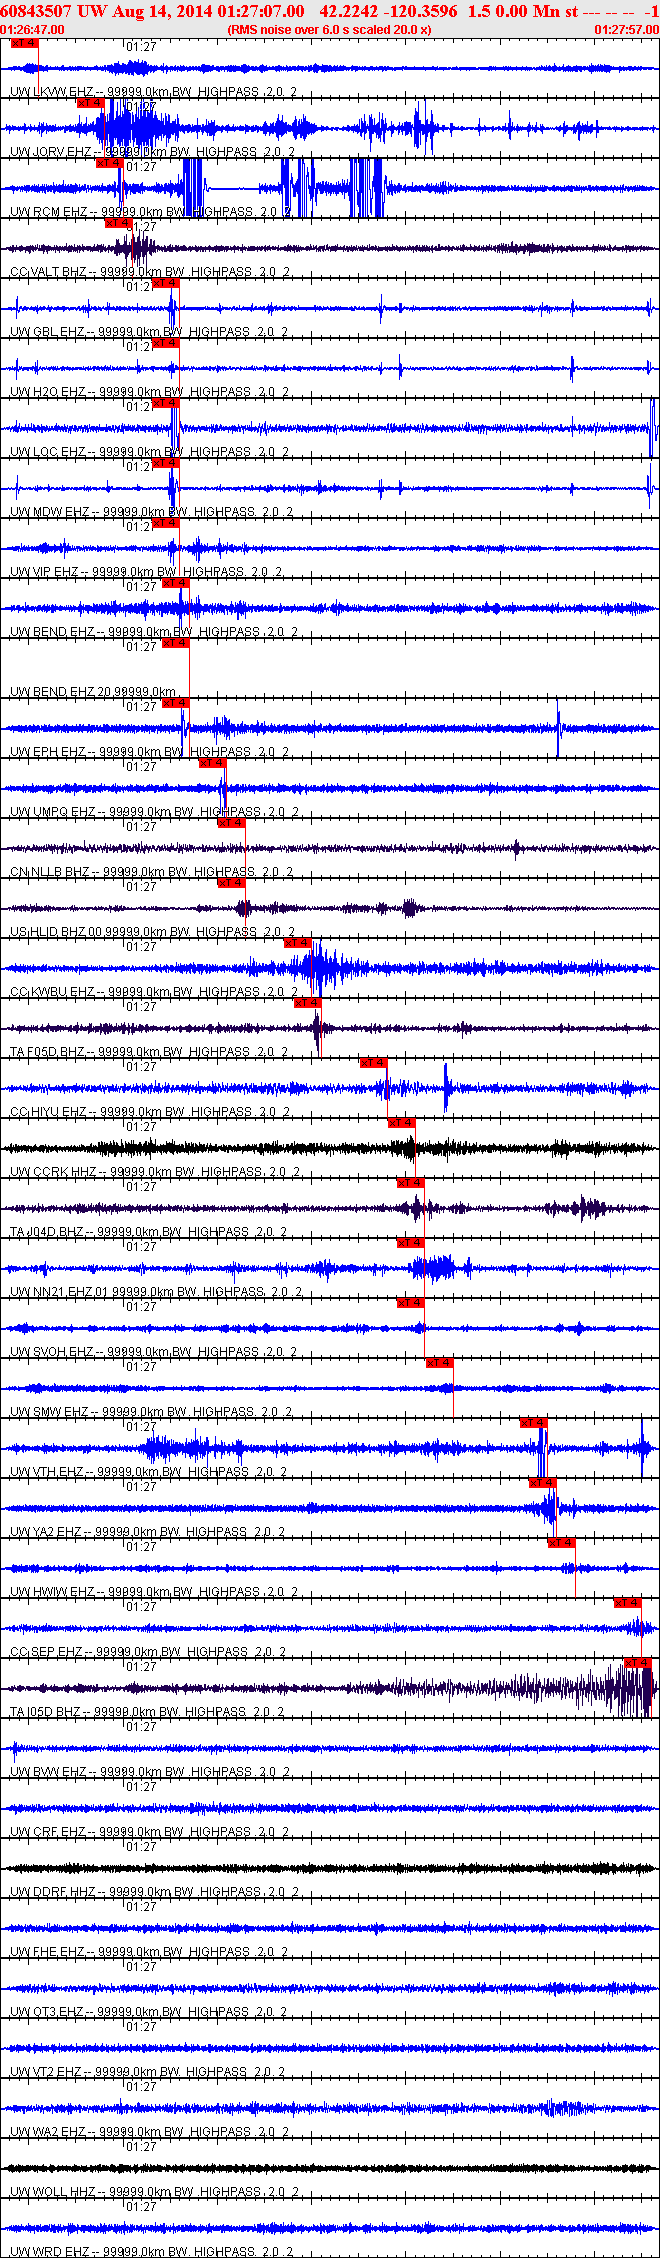
Task: Click the red pick marker on LKVW trace
Action: (x=24, y=43)
